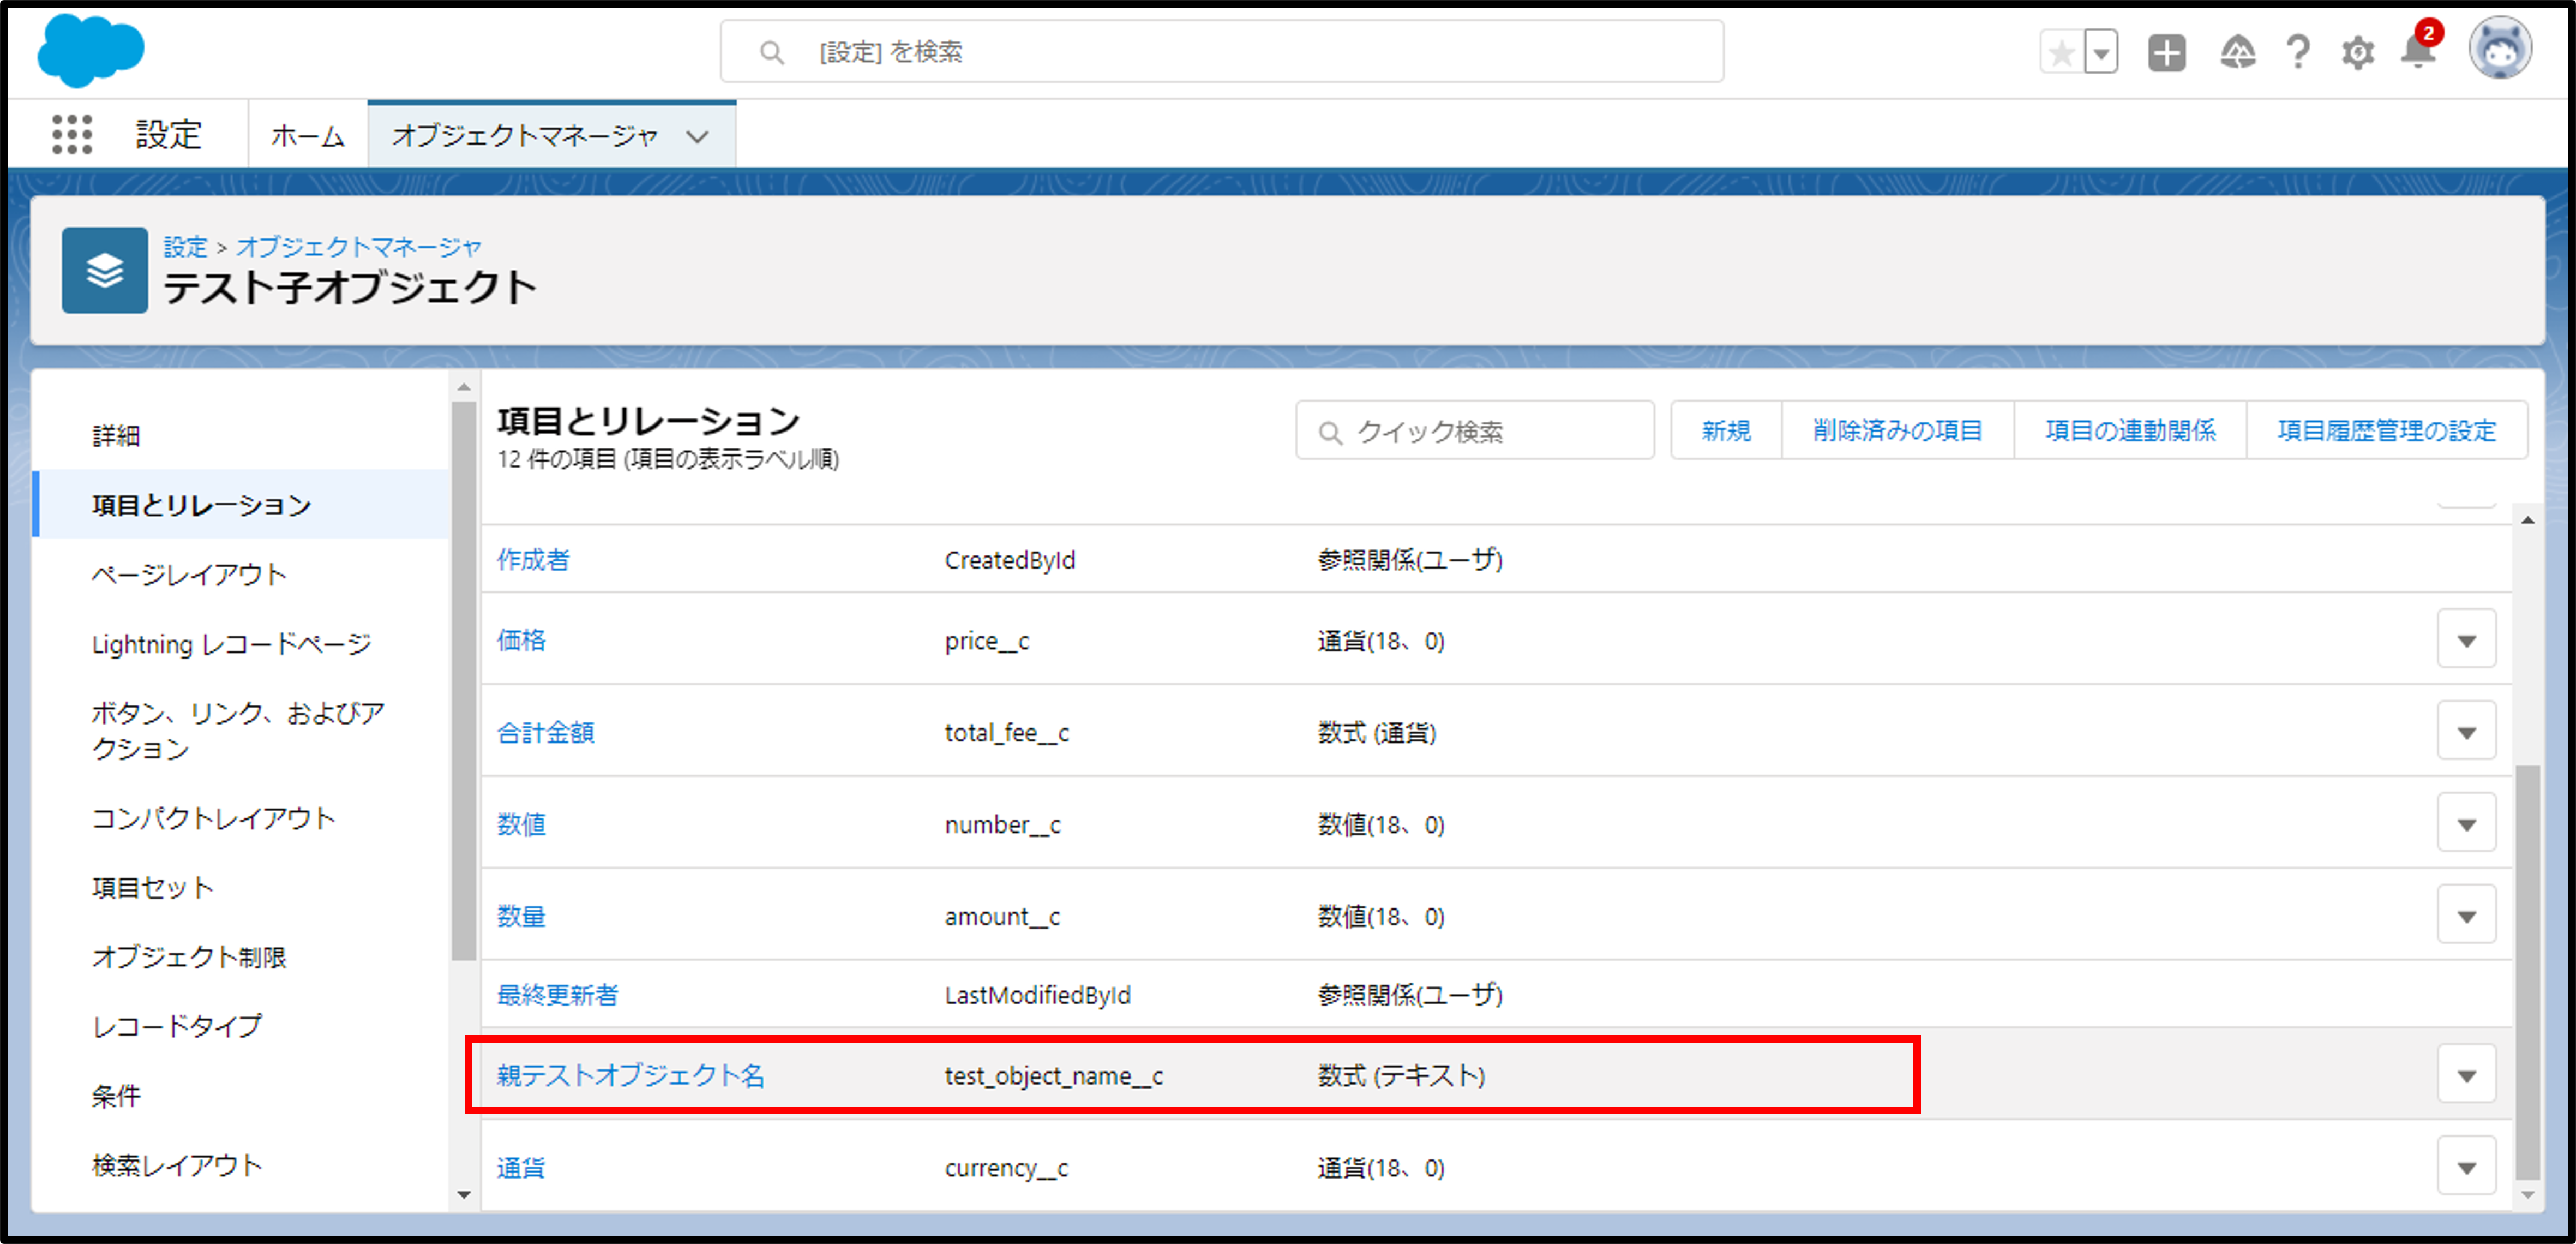The width and height of the screenshot is (2576, 1244).
Task: Select ページレイアウト in the sidebar
Action: pyautogui.click(x=189, y=574)
